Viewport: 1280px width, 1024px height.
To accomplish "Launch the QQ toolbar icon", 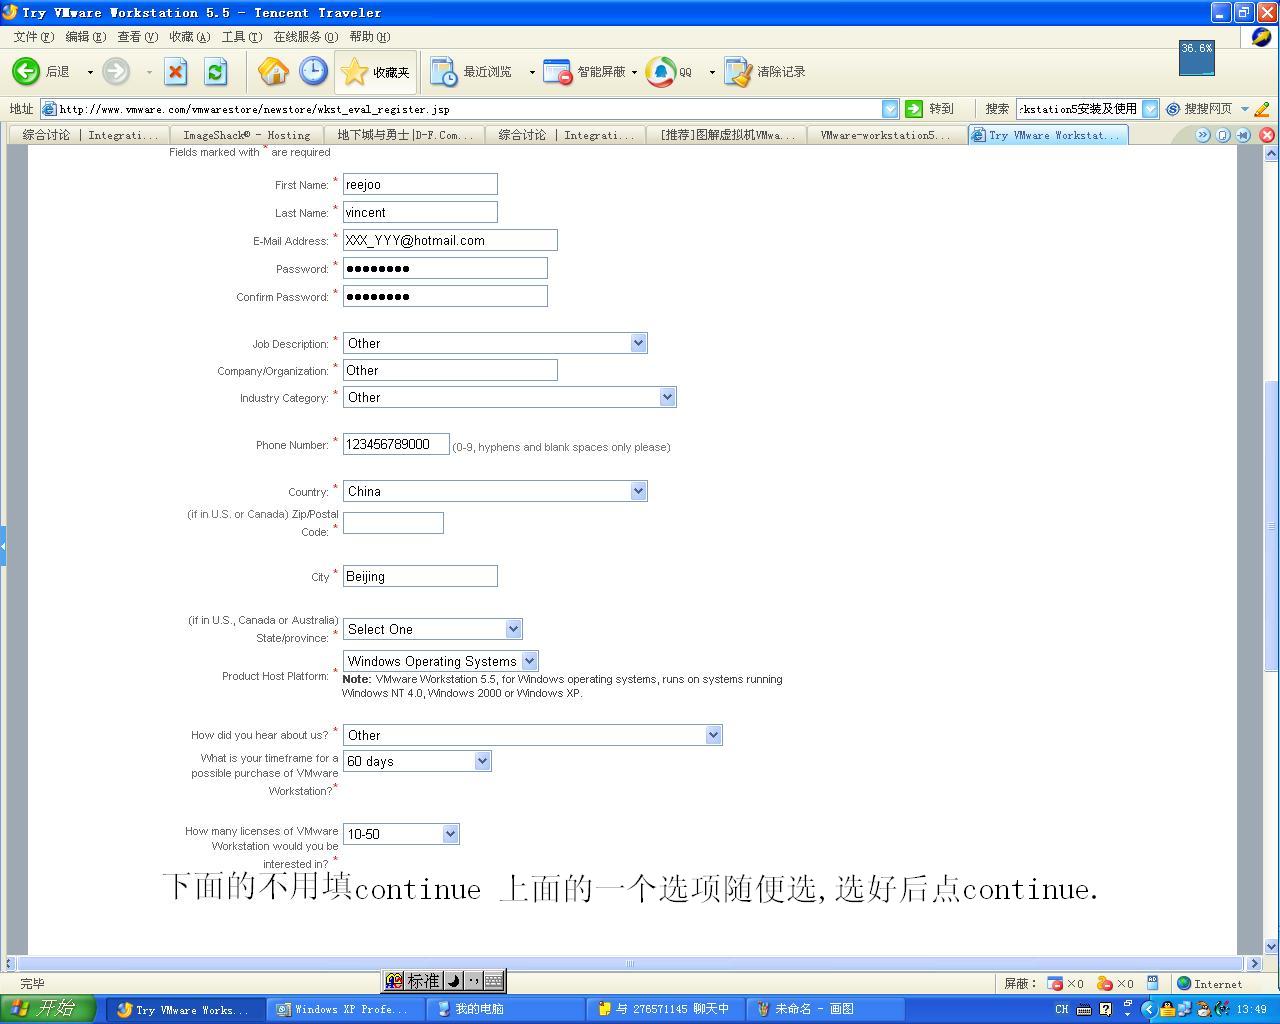I will pos(669,71).
